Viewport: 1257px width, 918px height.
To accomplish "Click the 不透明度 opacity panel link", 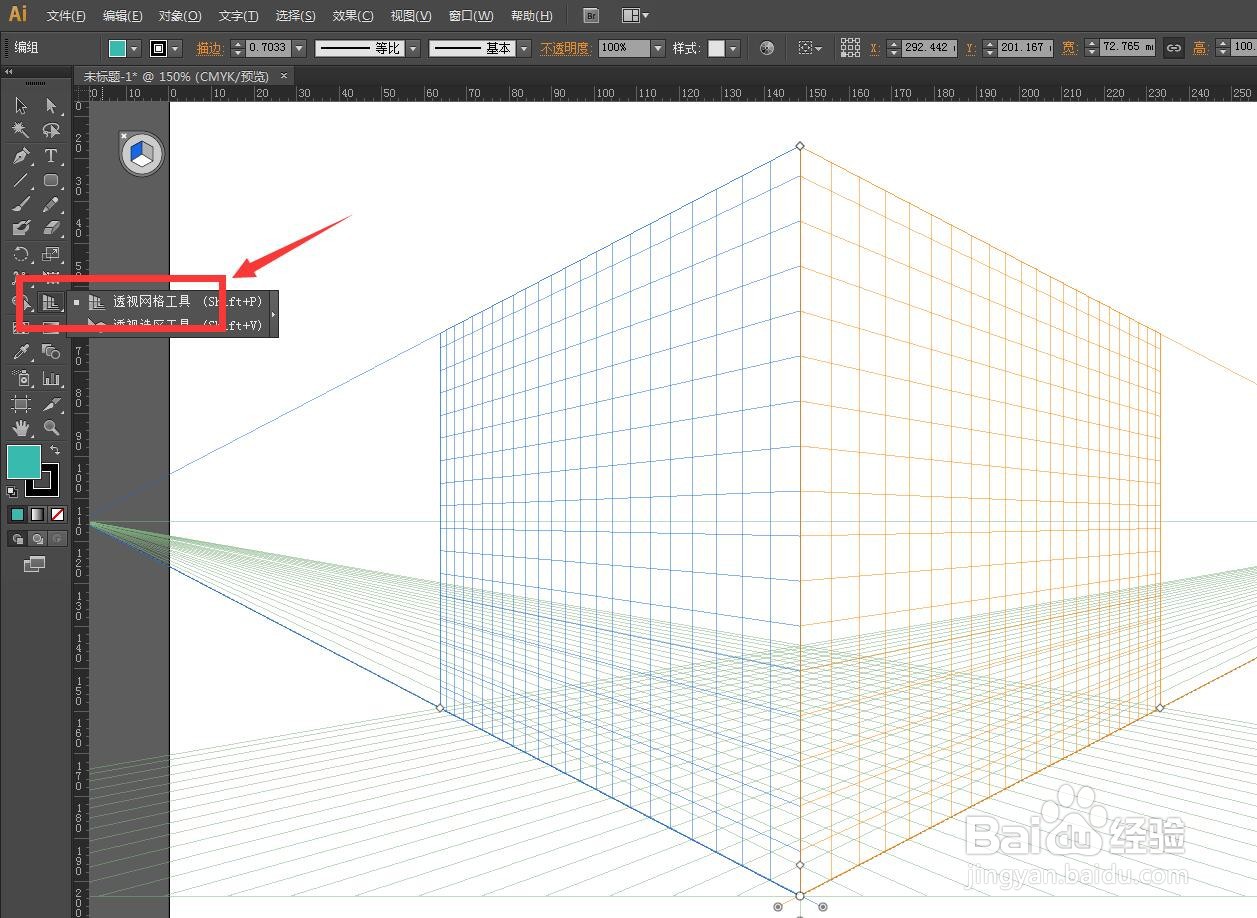I will [x=566, y=48].
